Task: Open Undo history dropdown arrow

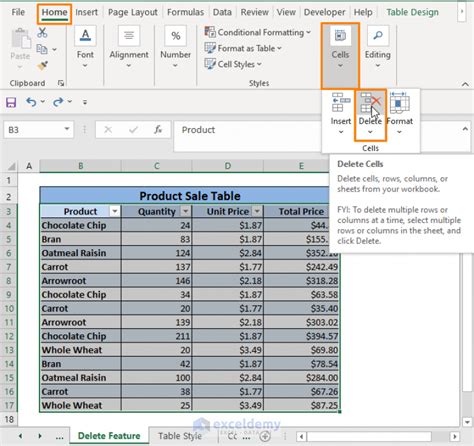Action: (43, 101)
